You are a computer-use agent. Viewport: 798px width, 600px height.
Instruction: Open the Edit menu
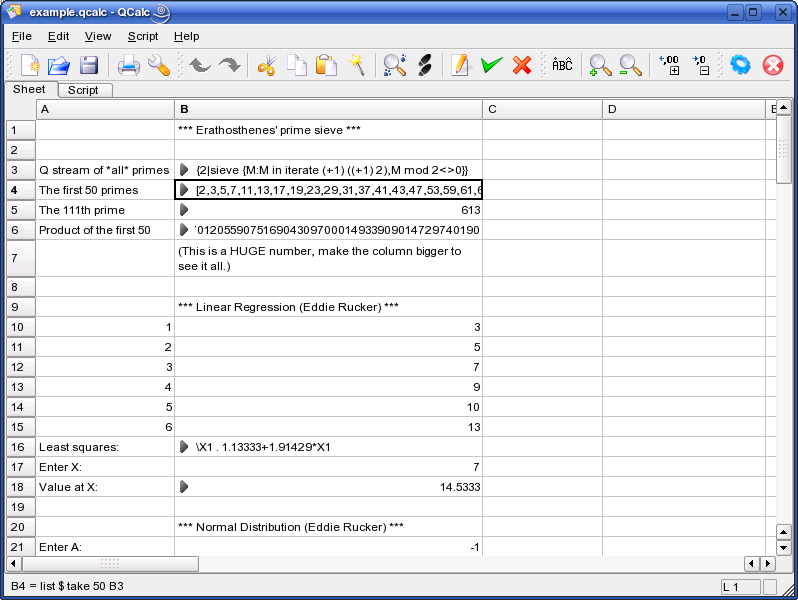pyautogui.click(x=58, y=36)
